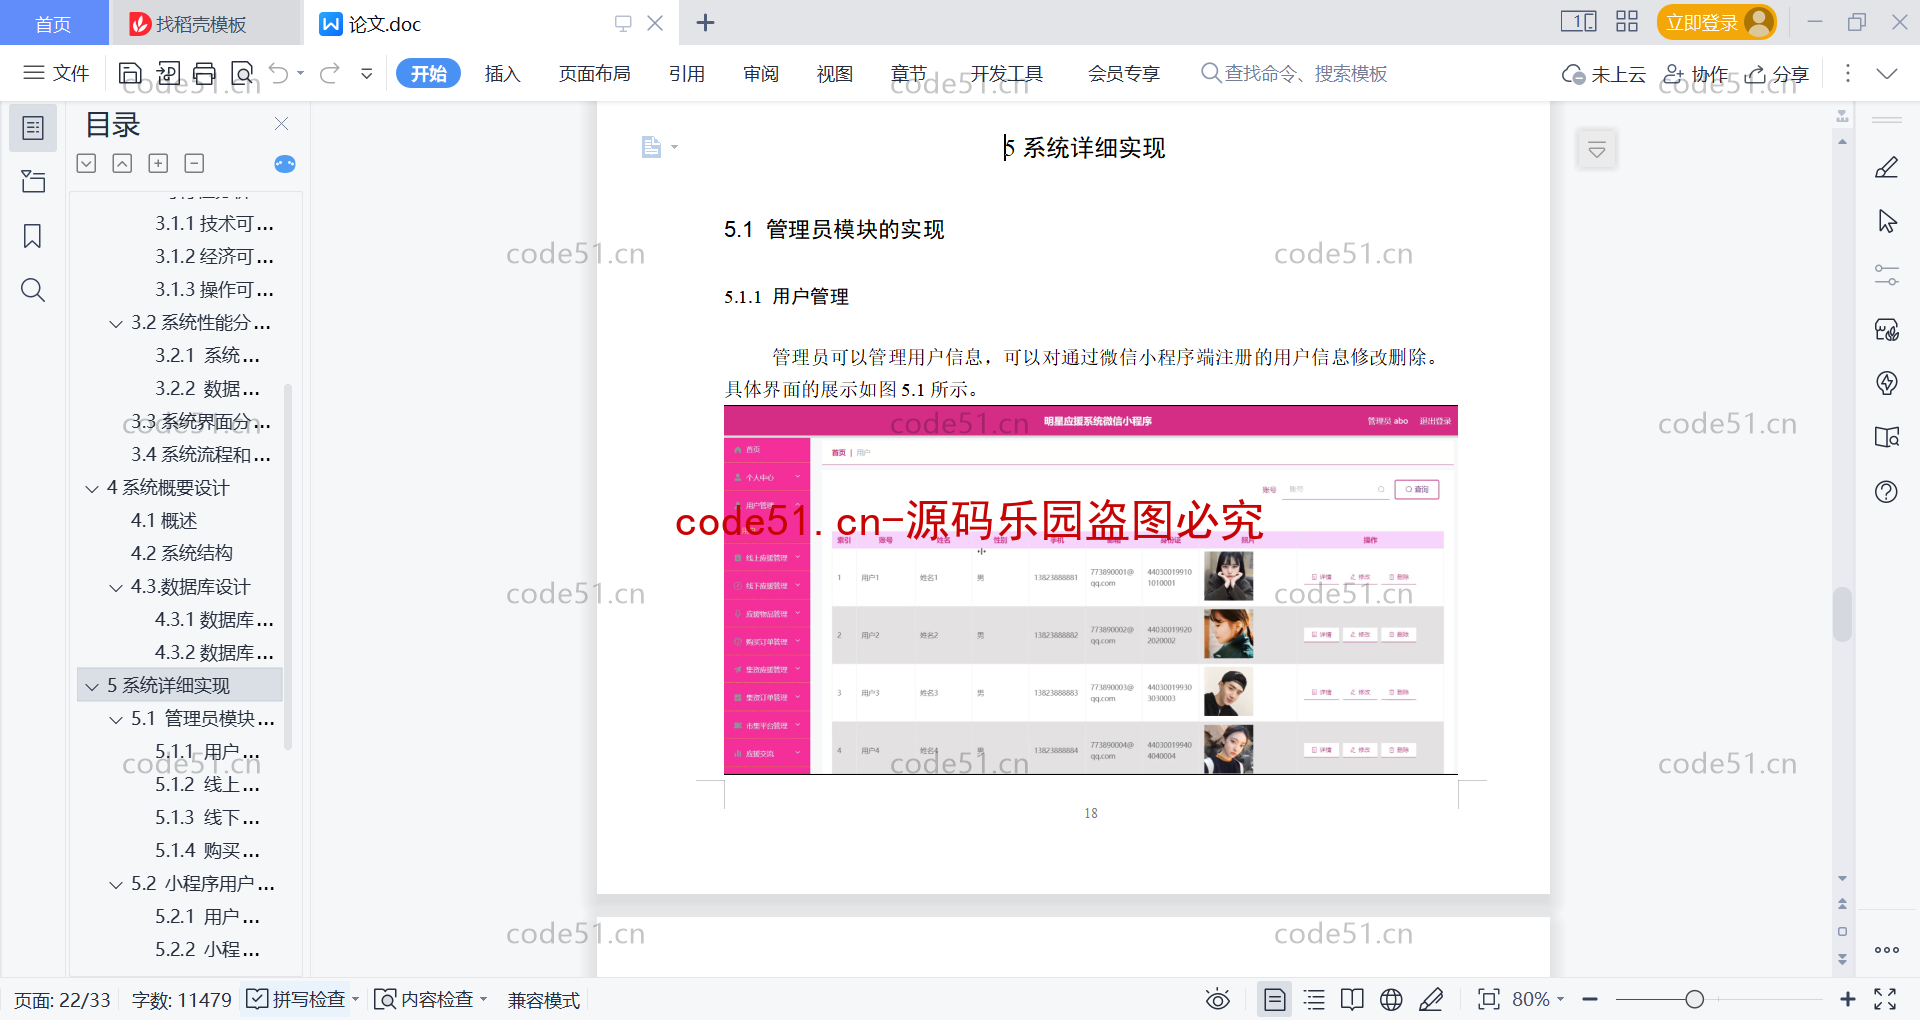Select the cursor tool in right sidebar

[x=1886, y=221]
